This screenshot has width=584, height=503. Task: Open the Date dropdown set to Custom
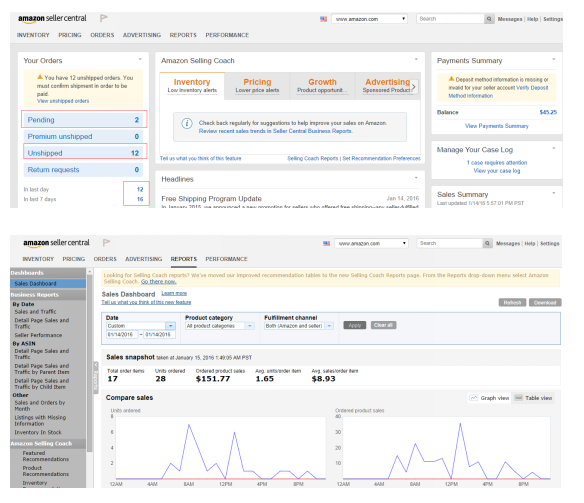141,326
